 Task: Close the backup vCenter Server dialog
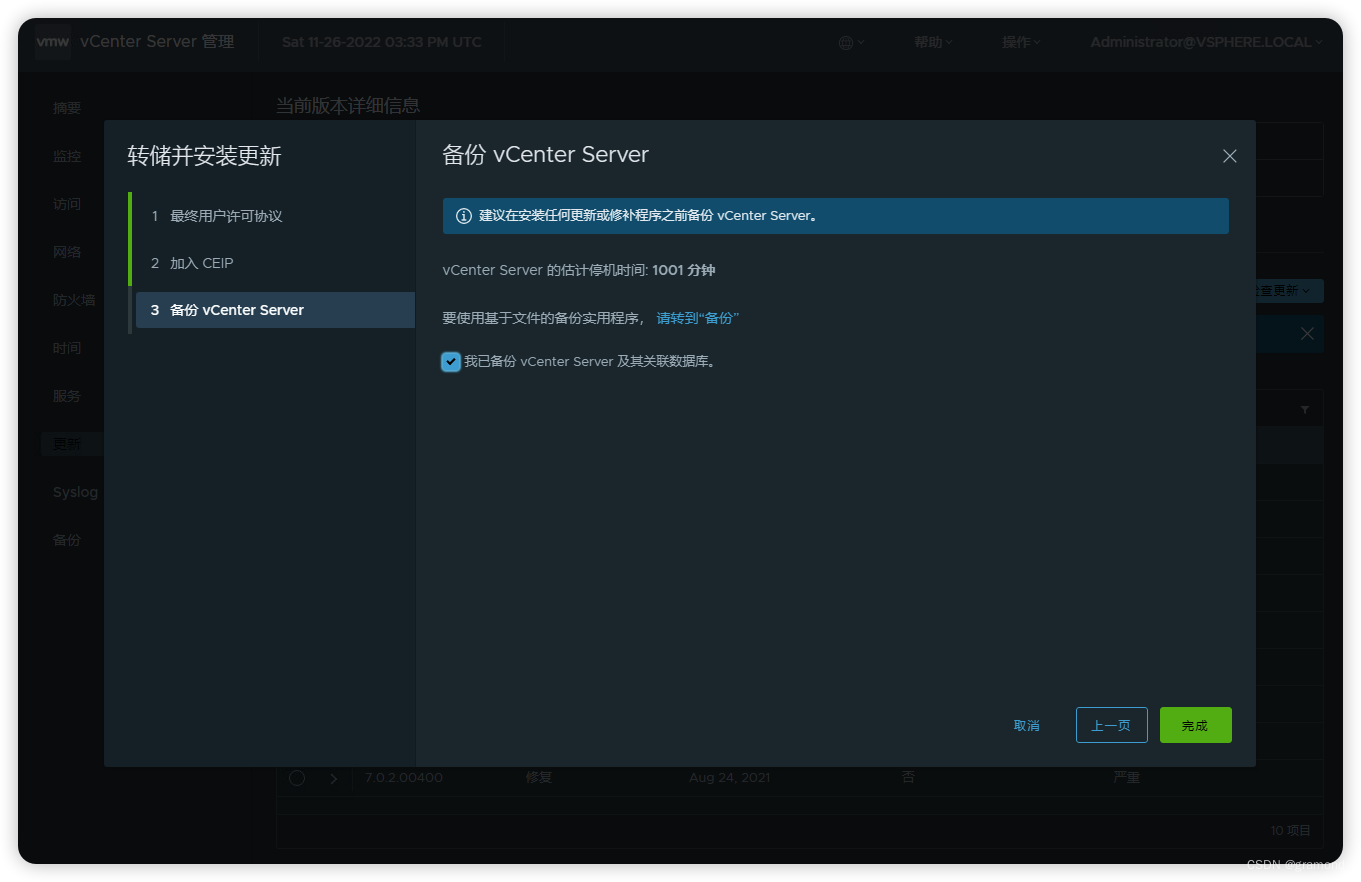coord(1230,156)
